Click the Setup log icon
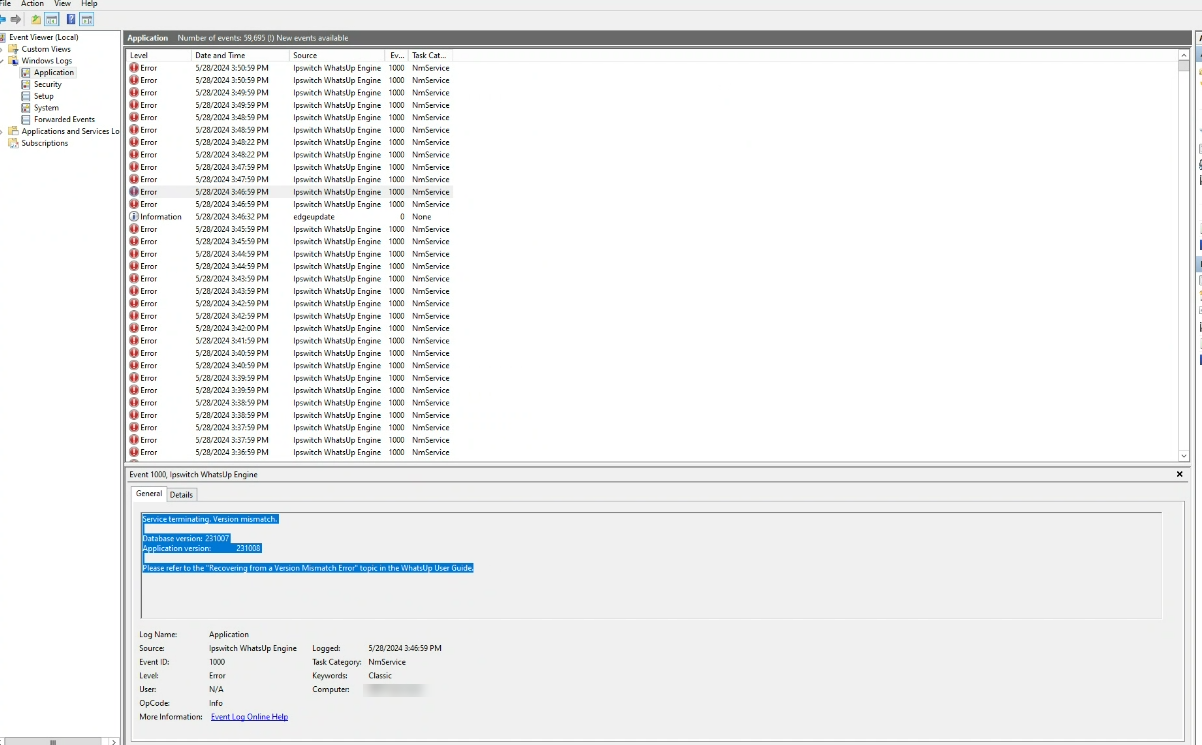Image resolution: width=1202 pixels, height=745 pixels. 26,96
